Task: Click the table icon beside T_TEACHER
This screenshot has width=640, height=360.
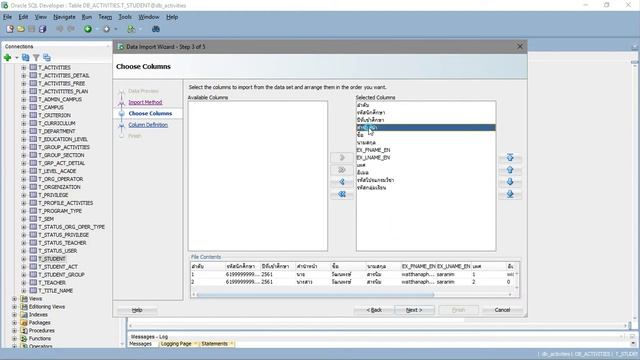Action: [x=33, y=282]
